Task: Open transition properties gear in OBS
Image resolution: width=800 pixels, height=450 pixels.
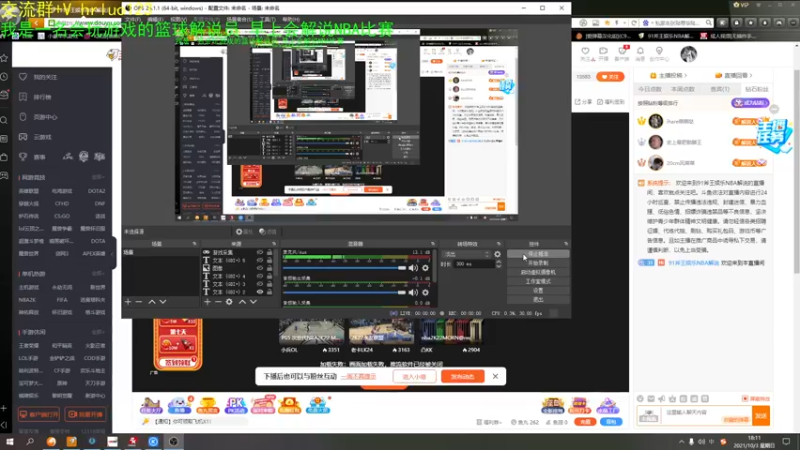Action: coord(497,254)
